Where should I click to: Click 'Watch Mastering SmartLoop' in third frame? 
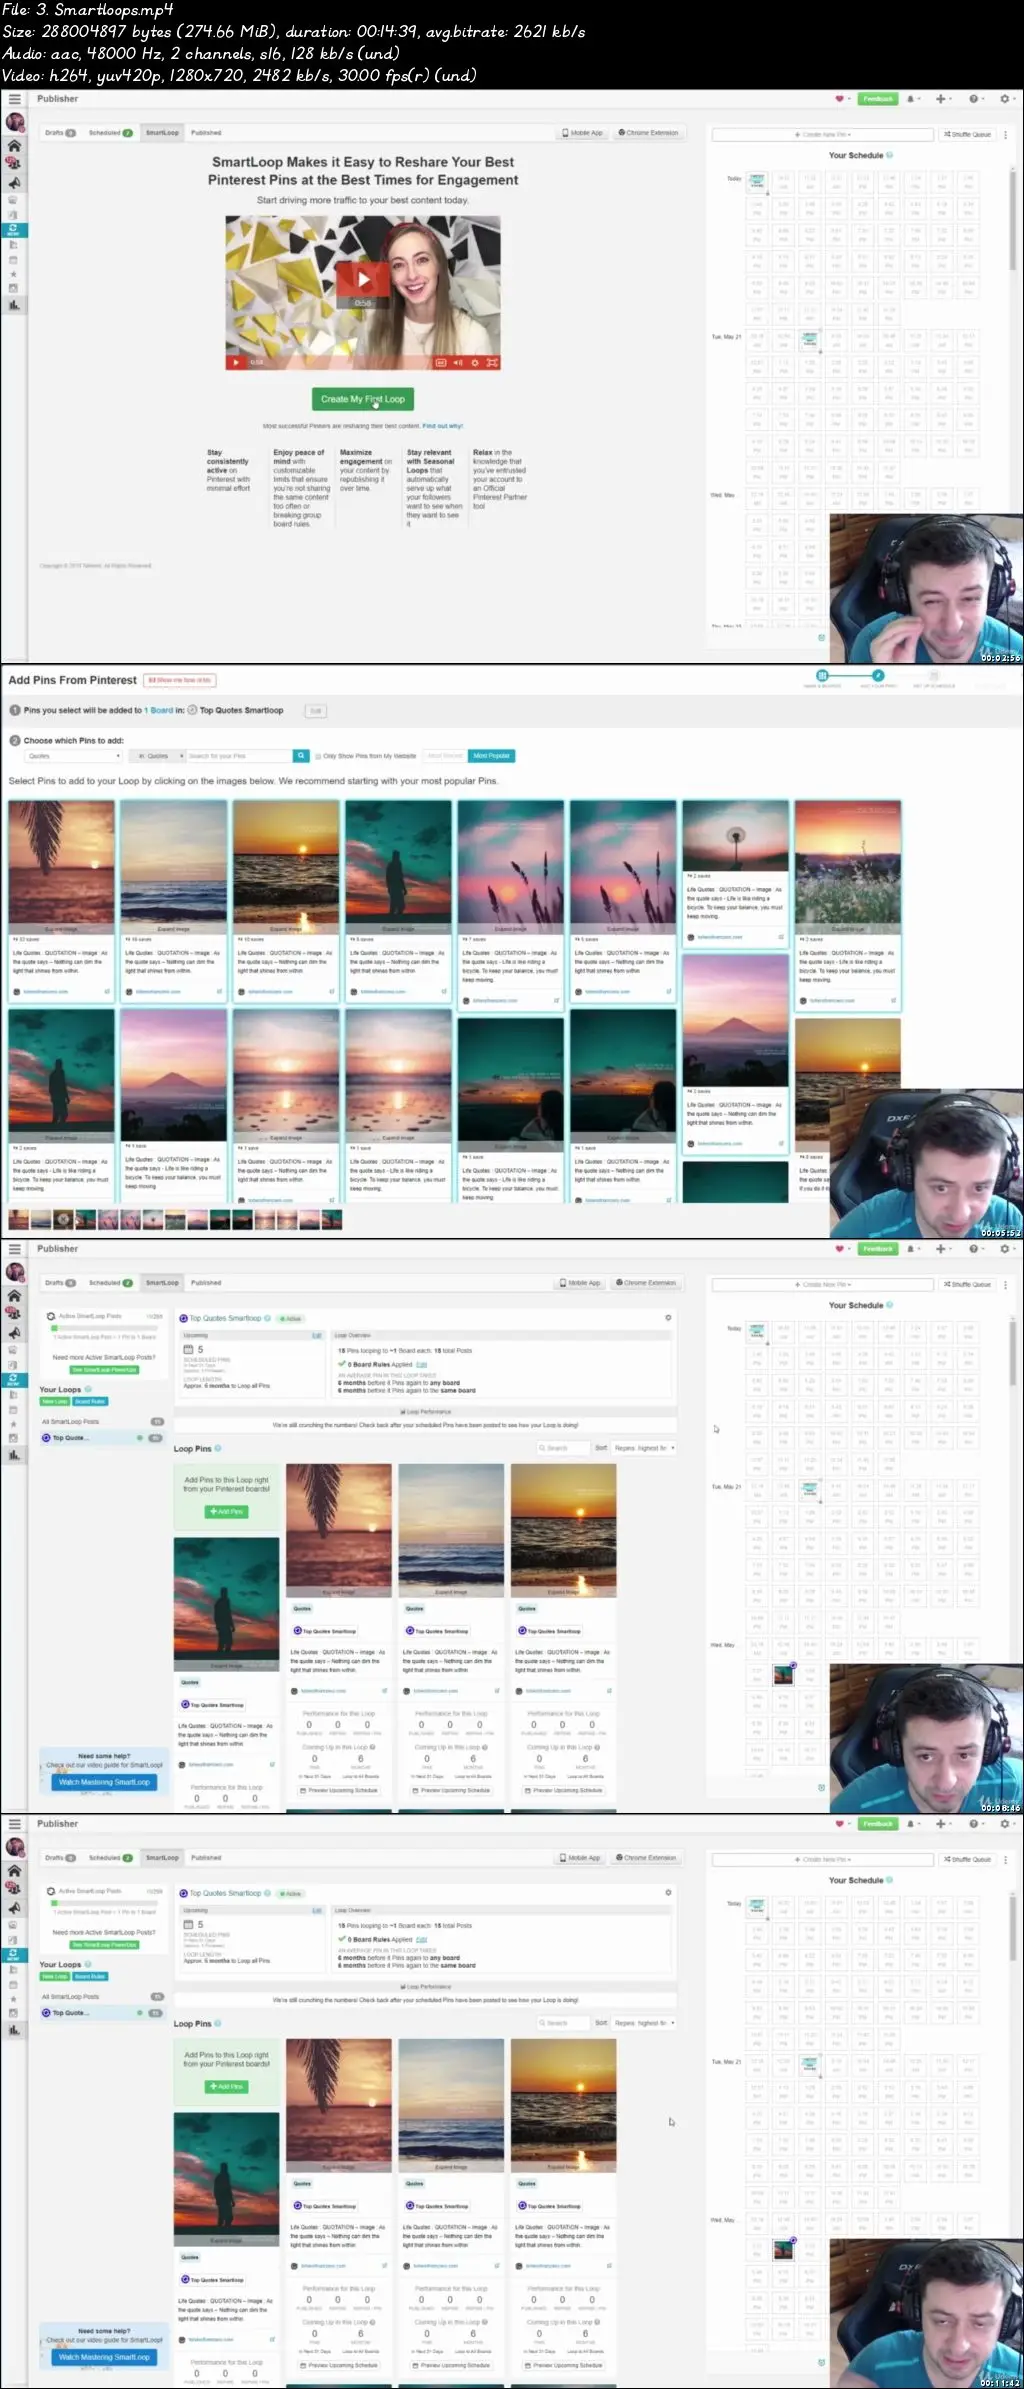104,1782
